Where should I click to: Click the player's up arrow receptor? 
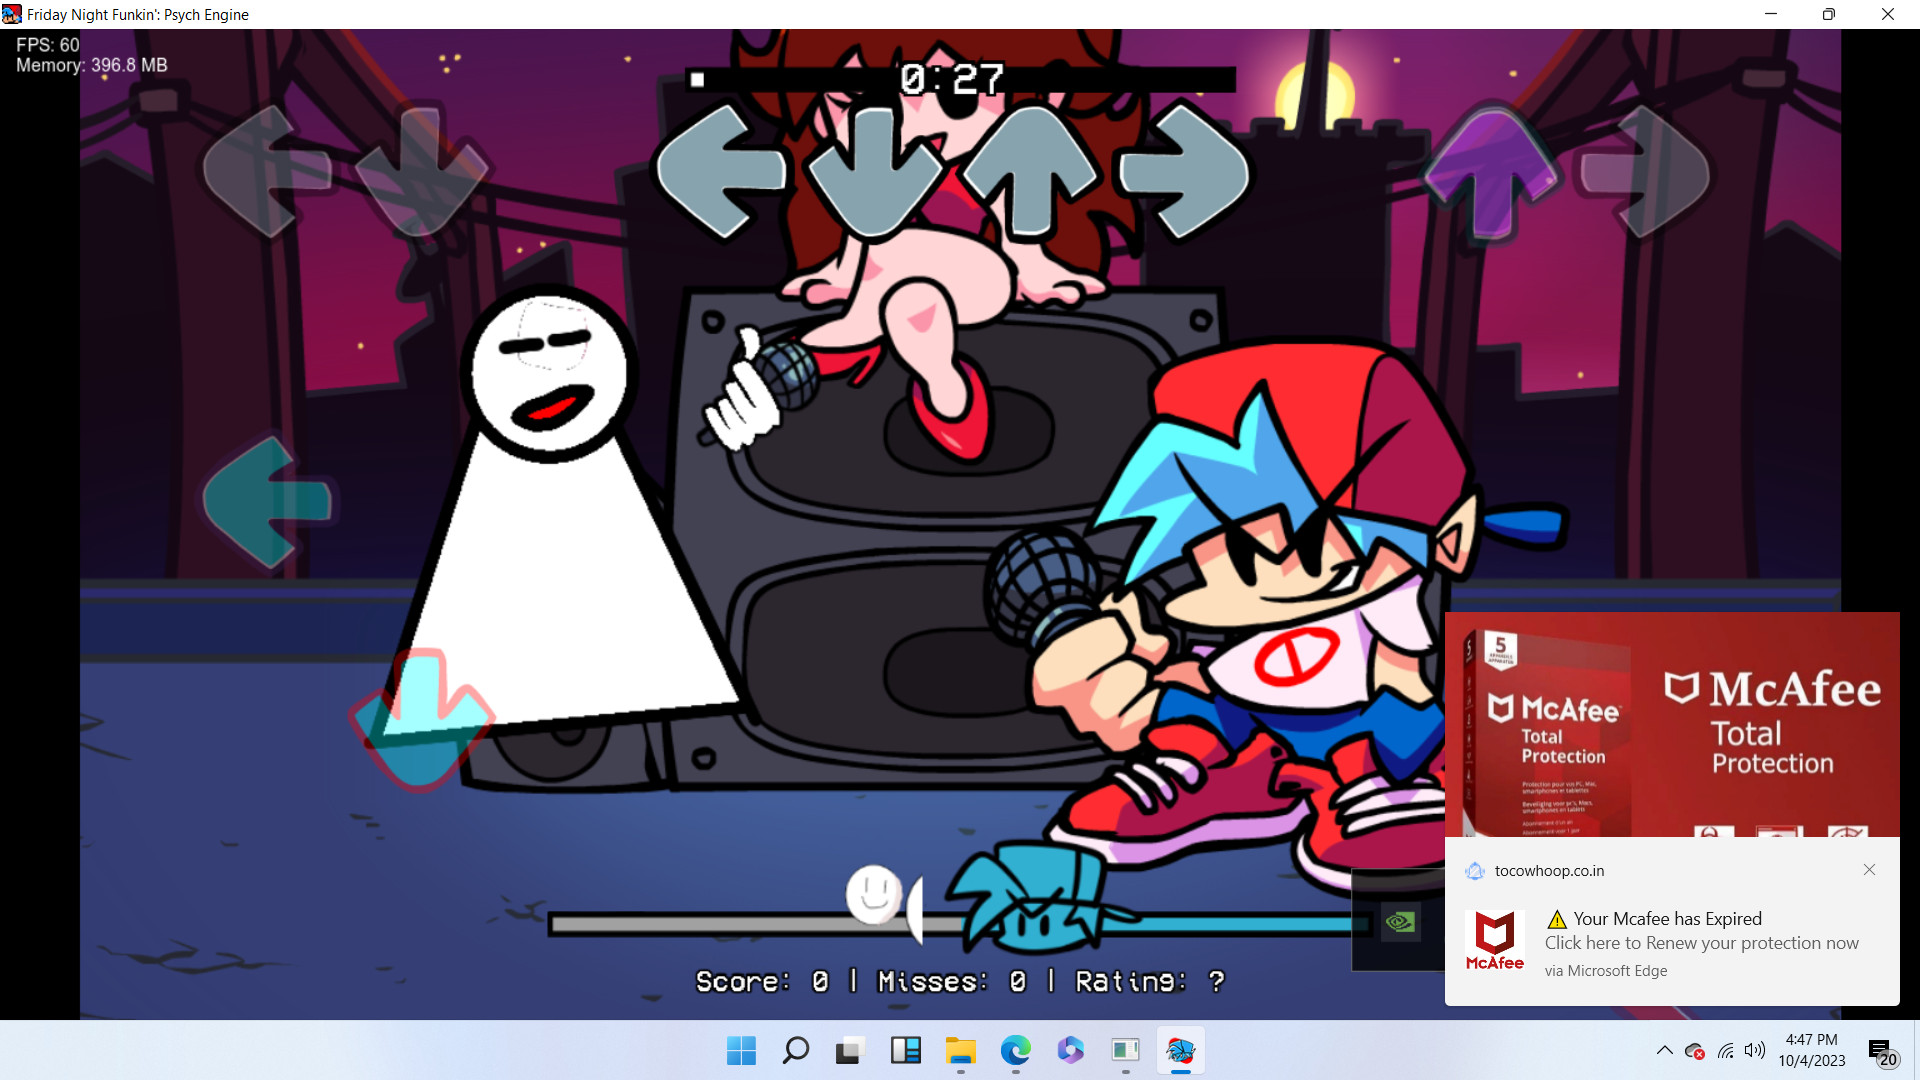tap(1031, 172)
